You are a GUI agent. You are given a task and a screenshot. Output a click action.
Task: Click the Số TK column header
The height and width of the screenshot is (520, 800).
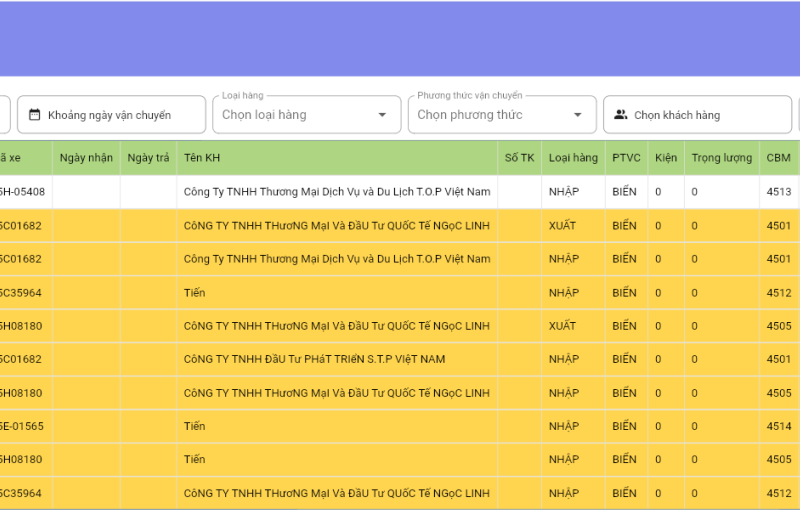519,158
